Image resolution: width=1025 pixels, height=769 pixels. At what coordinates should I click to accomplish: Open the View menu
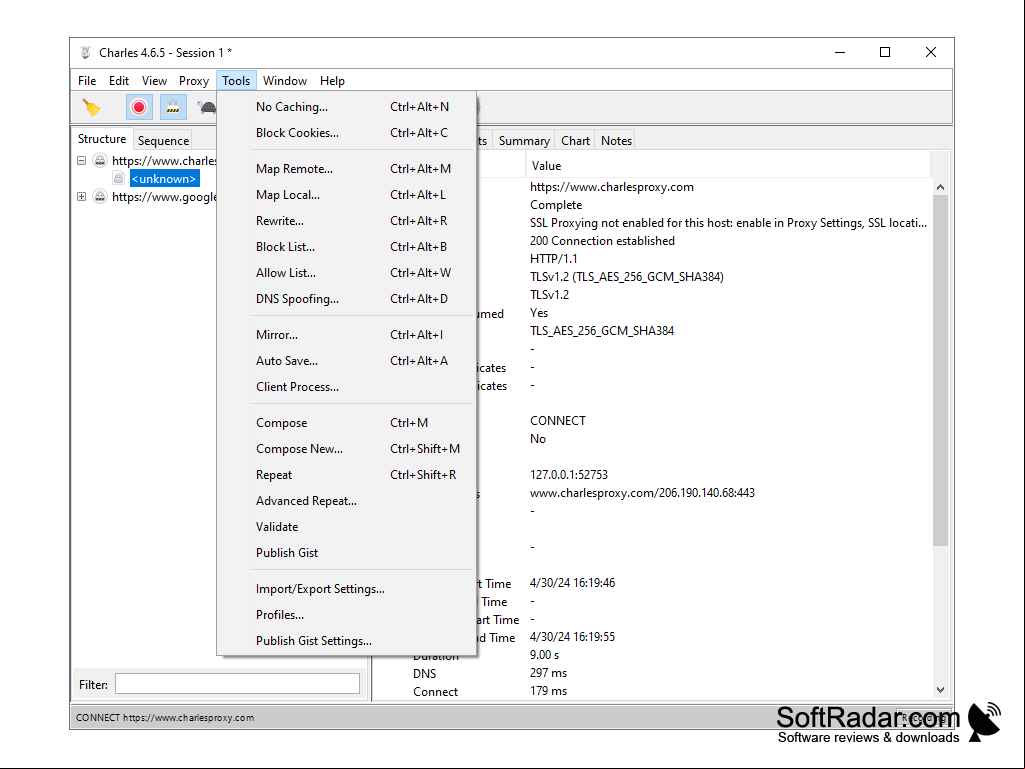(154, 80)
